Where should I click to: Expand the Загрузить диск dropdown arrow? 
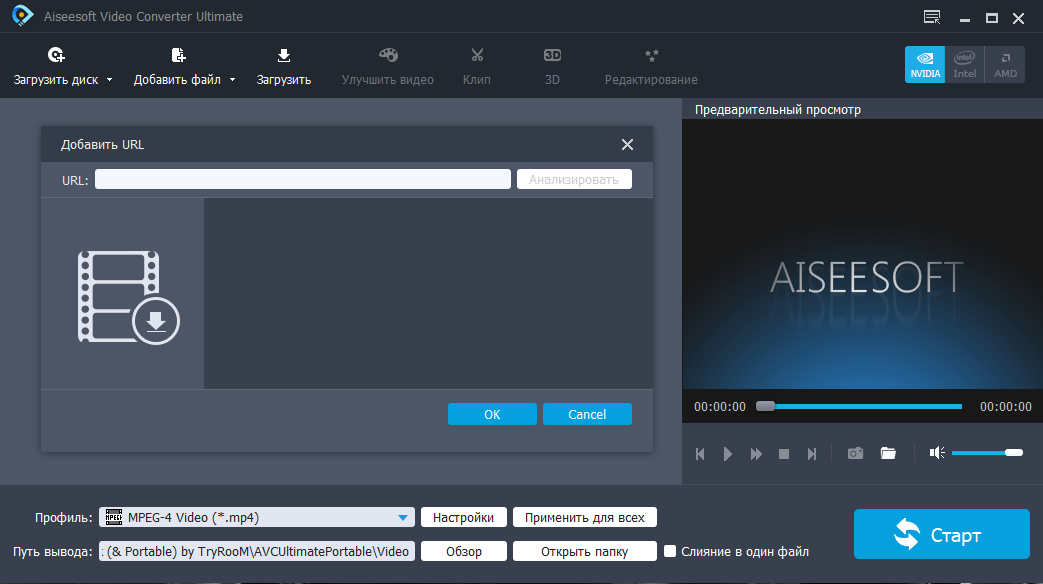point(109,80)
